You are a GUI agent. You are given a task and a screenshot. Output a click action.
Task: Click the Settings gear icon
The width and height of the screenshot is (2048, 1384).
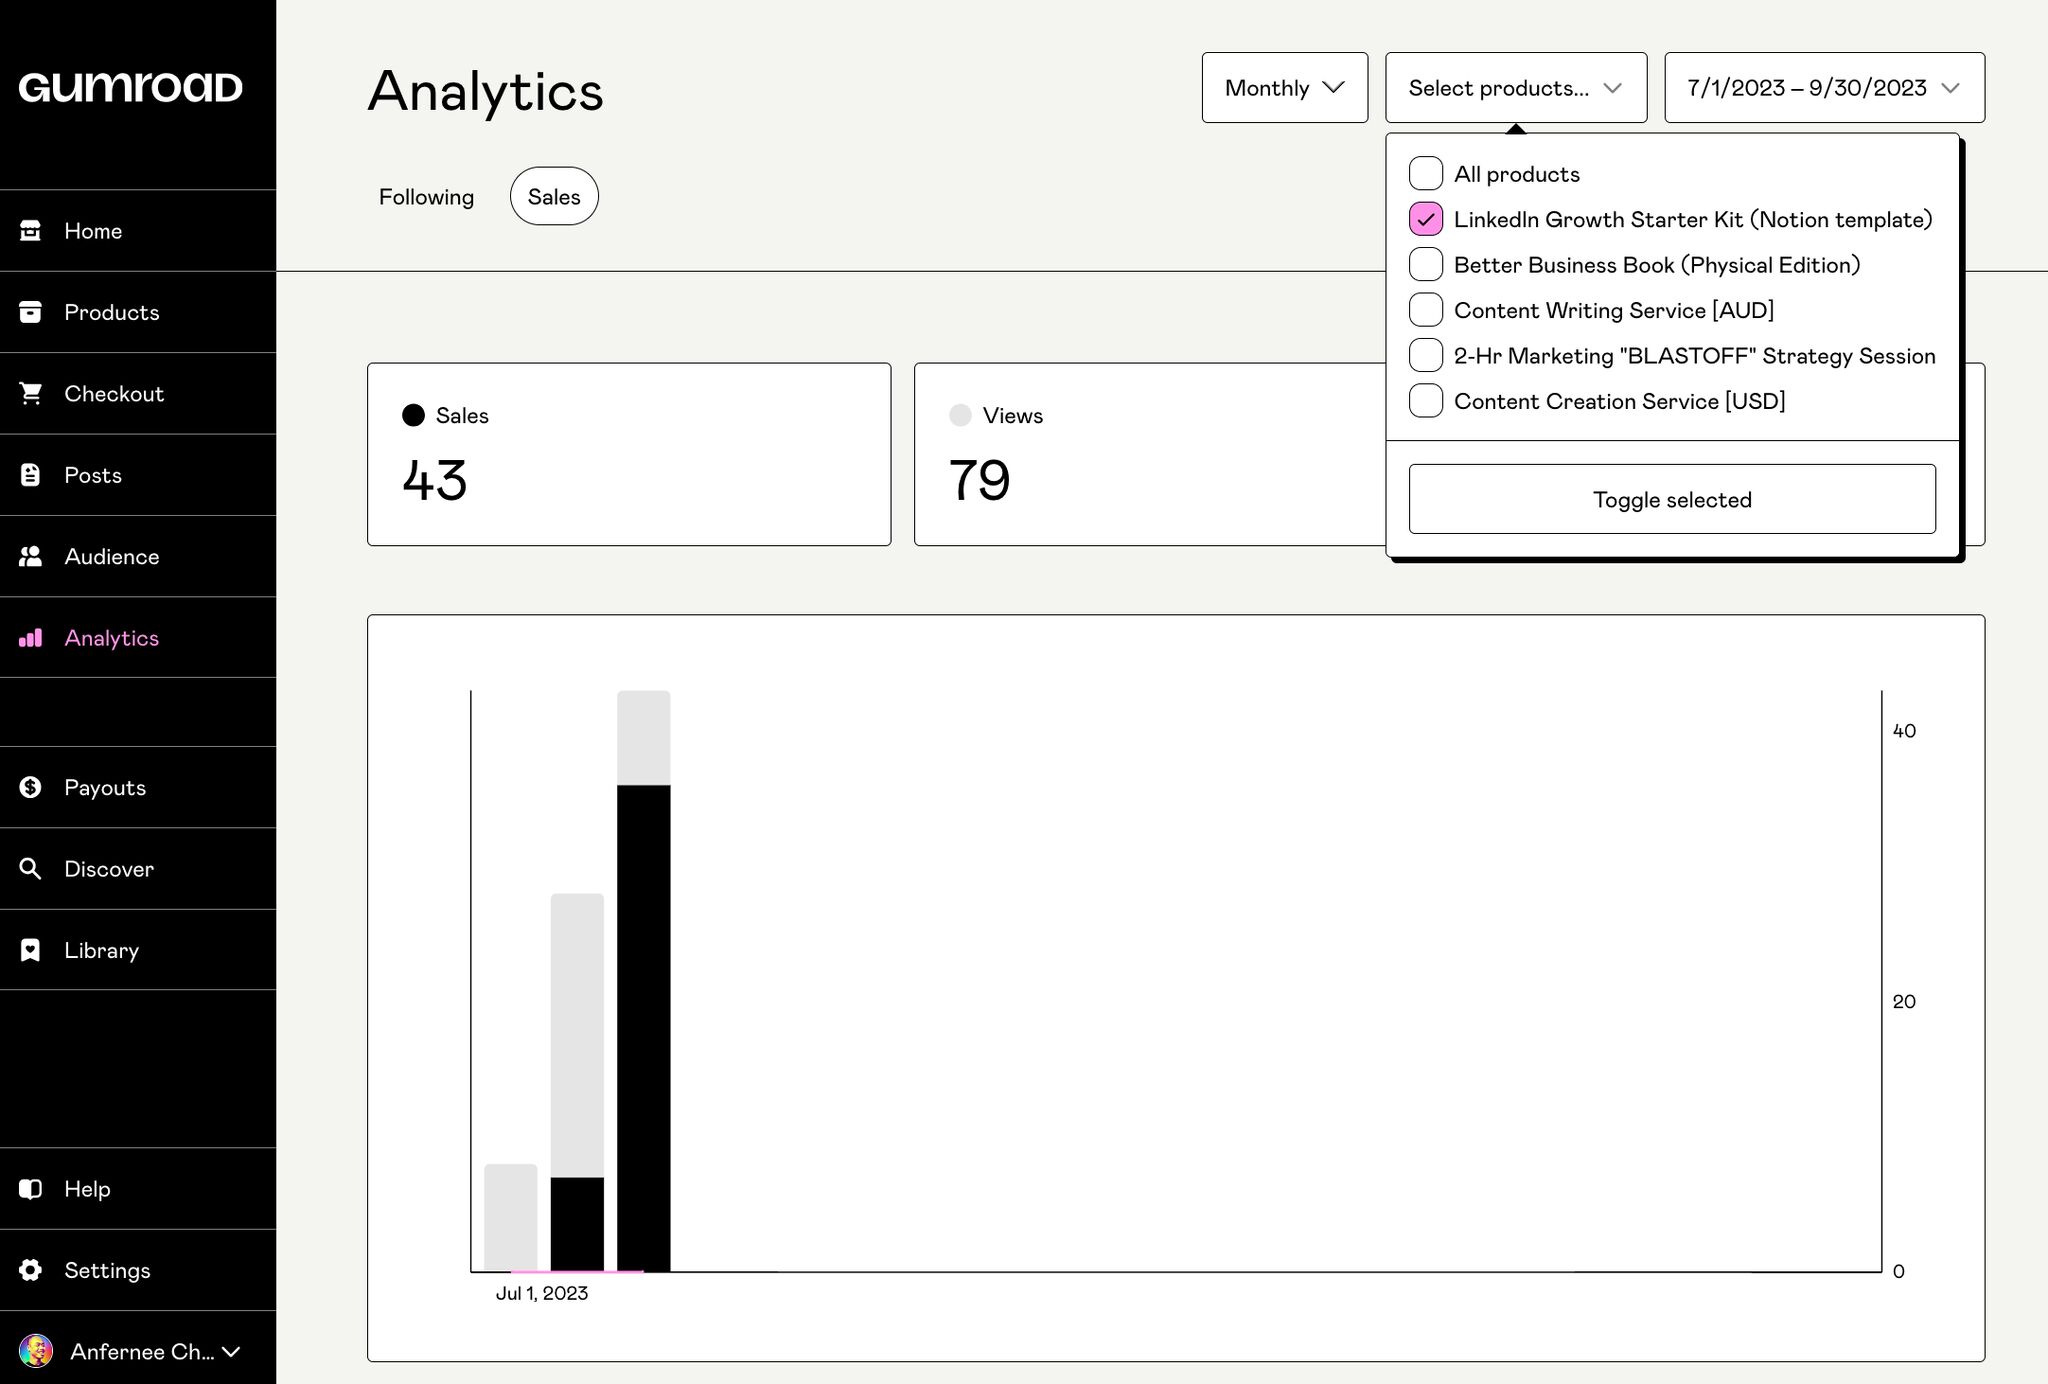(31, 1270)
